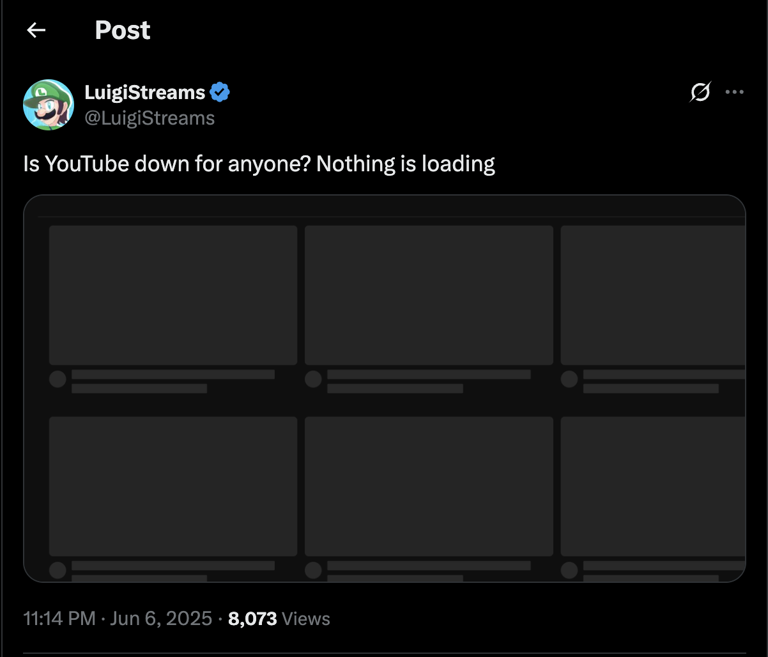Click the blue verified checkmark badge
Viewport: 768px width, 657px height.
pyautogui.click(x=219, y=92)
